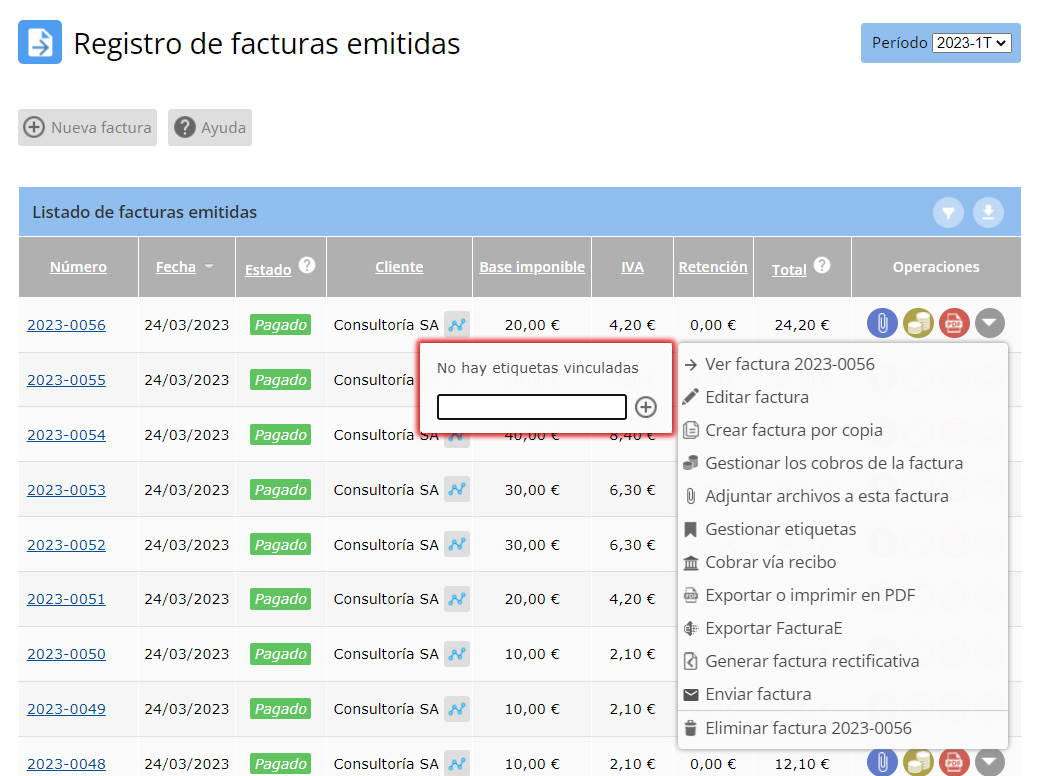Image resolution: width=1037 pixels, height=776 pixels.
Task: Click the Pagado status badge for invoice 2023-0052
Action: tap(280, 544)
